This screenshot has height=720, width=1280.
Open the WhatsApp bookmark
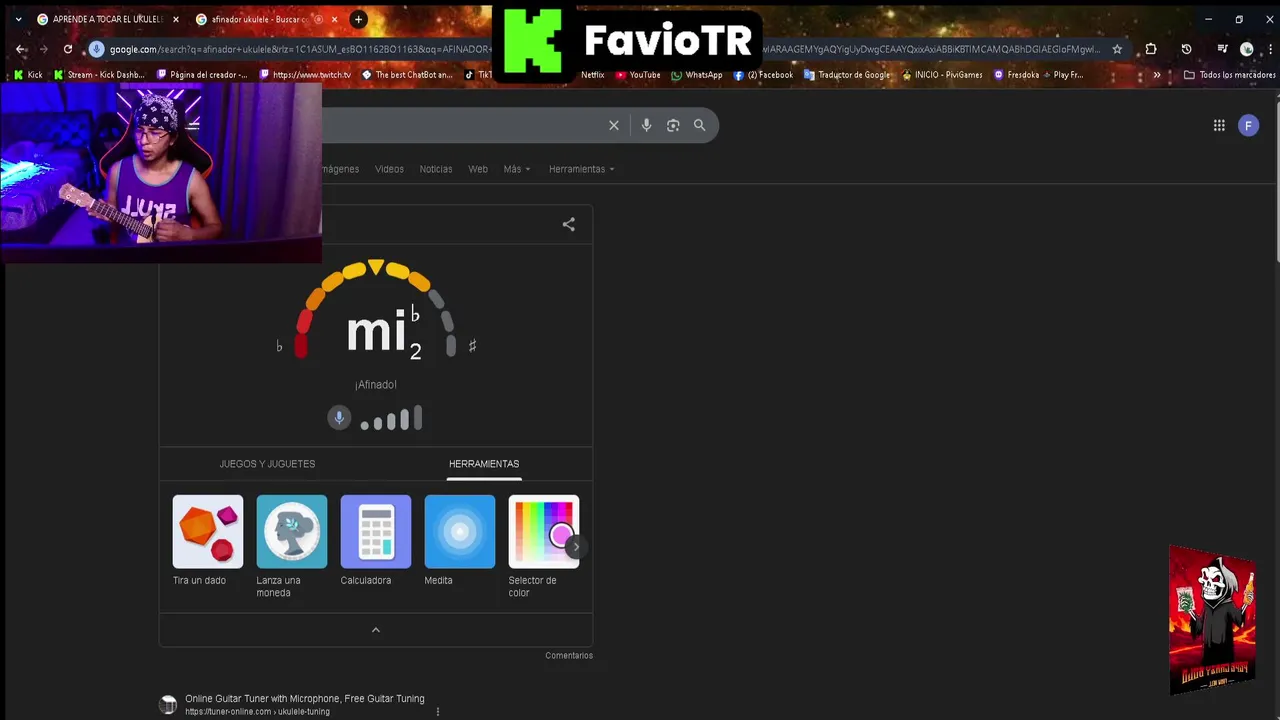coord(697,75)
